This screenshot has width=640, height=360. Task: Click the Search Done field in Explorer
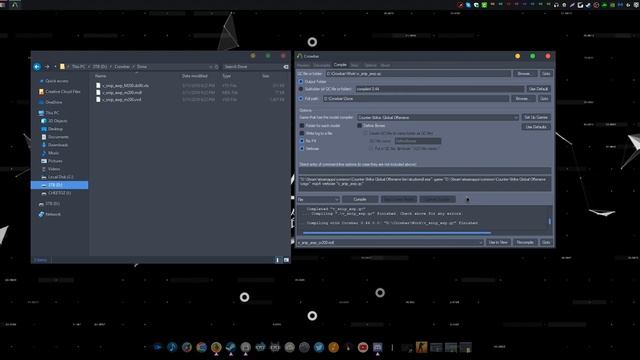(252, 67)
